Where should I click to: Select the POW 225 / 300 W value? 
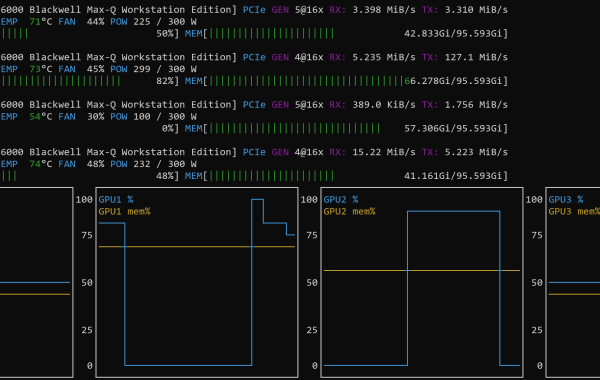pyautogui.click(x=153, y=22)
